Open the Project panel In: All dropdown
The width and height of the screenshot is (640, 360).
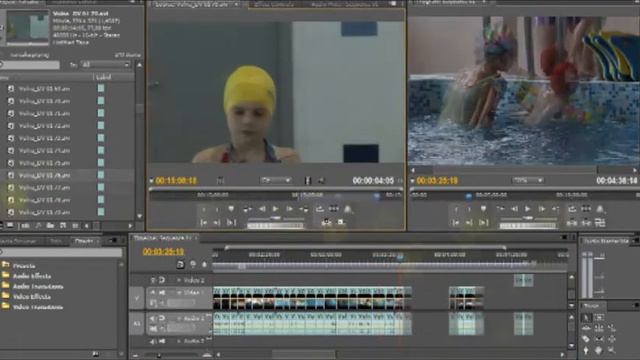pyautogui.click(x=106, y=65)
